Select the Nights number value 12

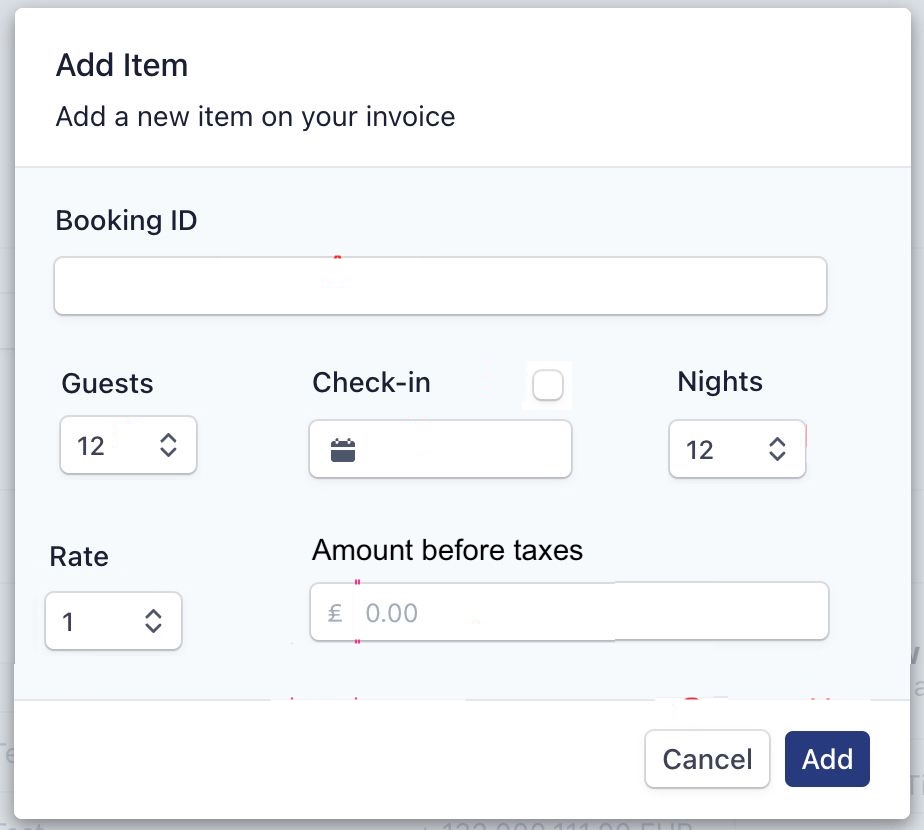[700, 450]
